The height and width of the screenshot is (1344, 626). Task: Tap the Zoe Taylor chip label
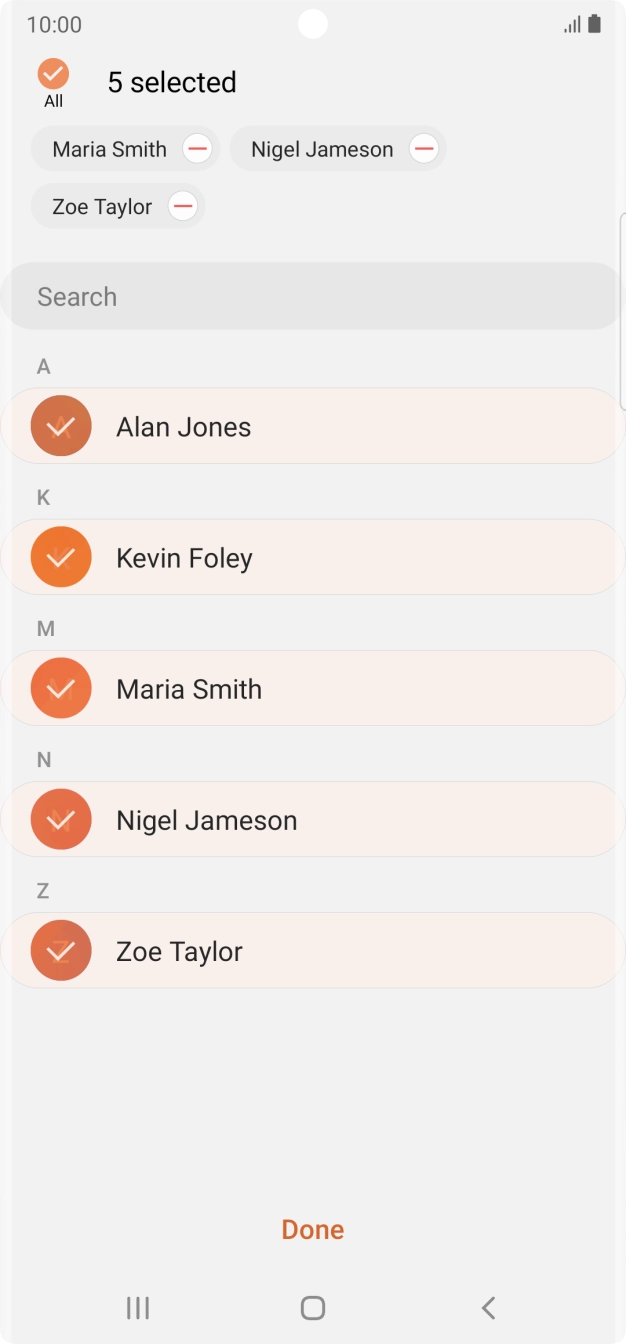point(102,207)
